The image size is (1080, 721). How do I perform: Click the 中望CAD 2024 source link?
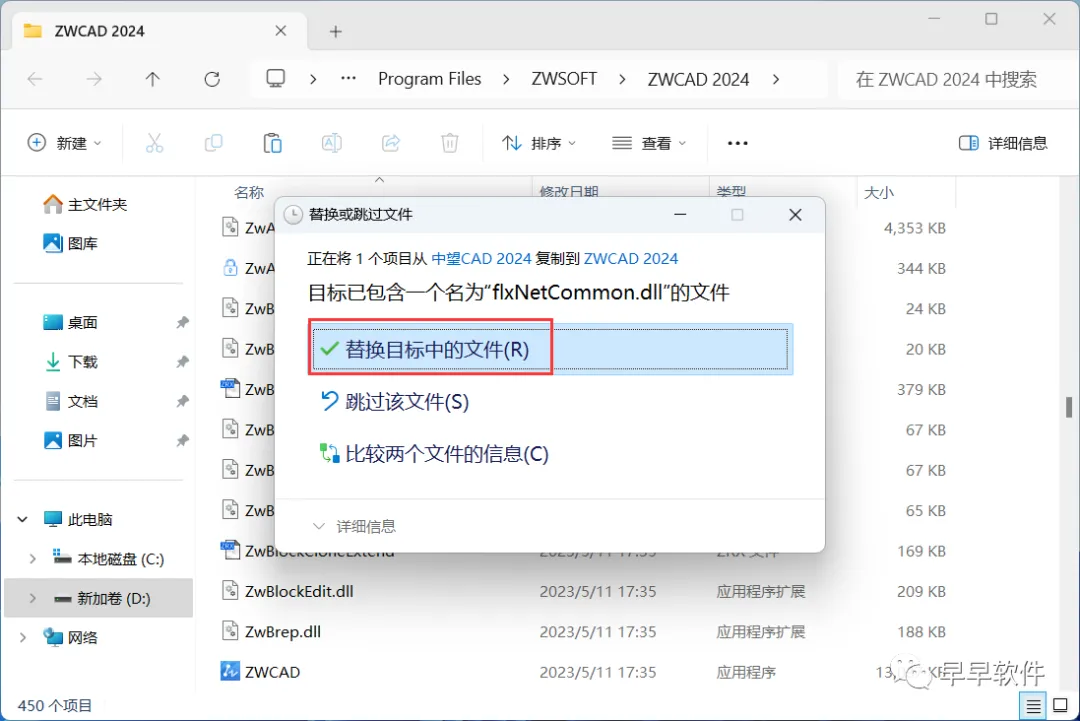point(481,258)
